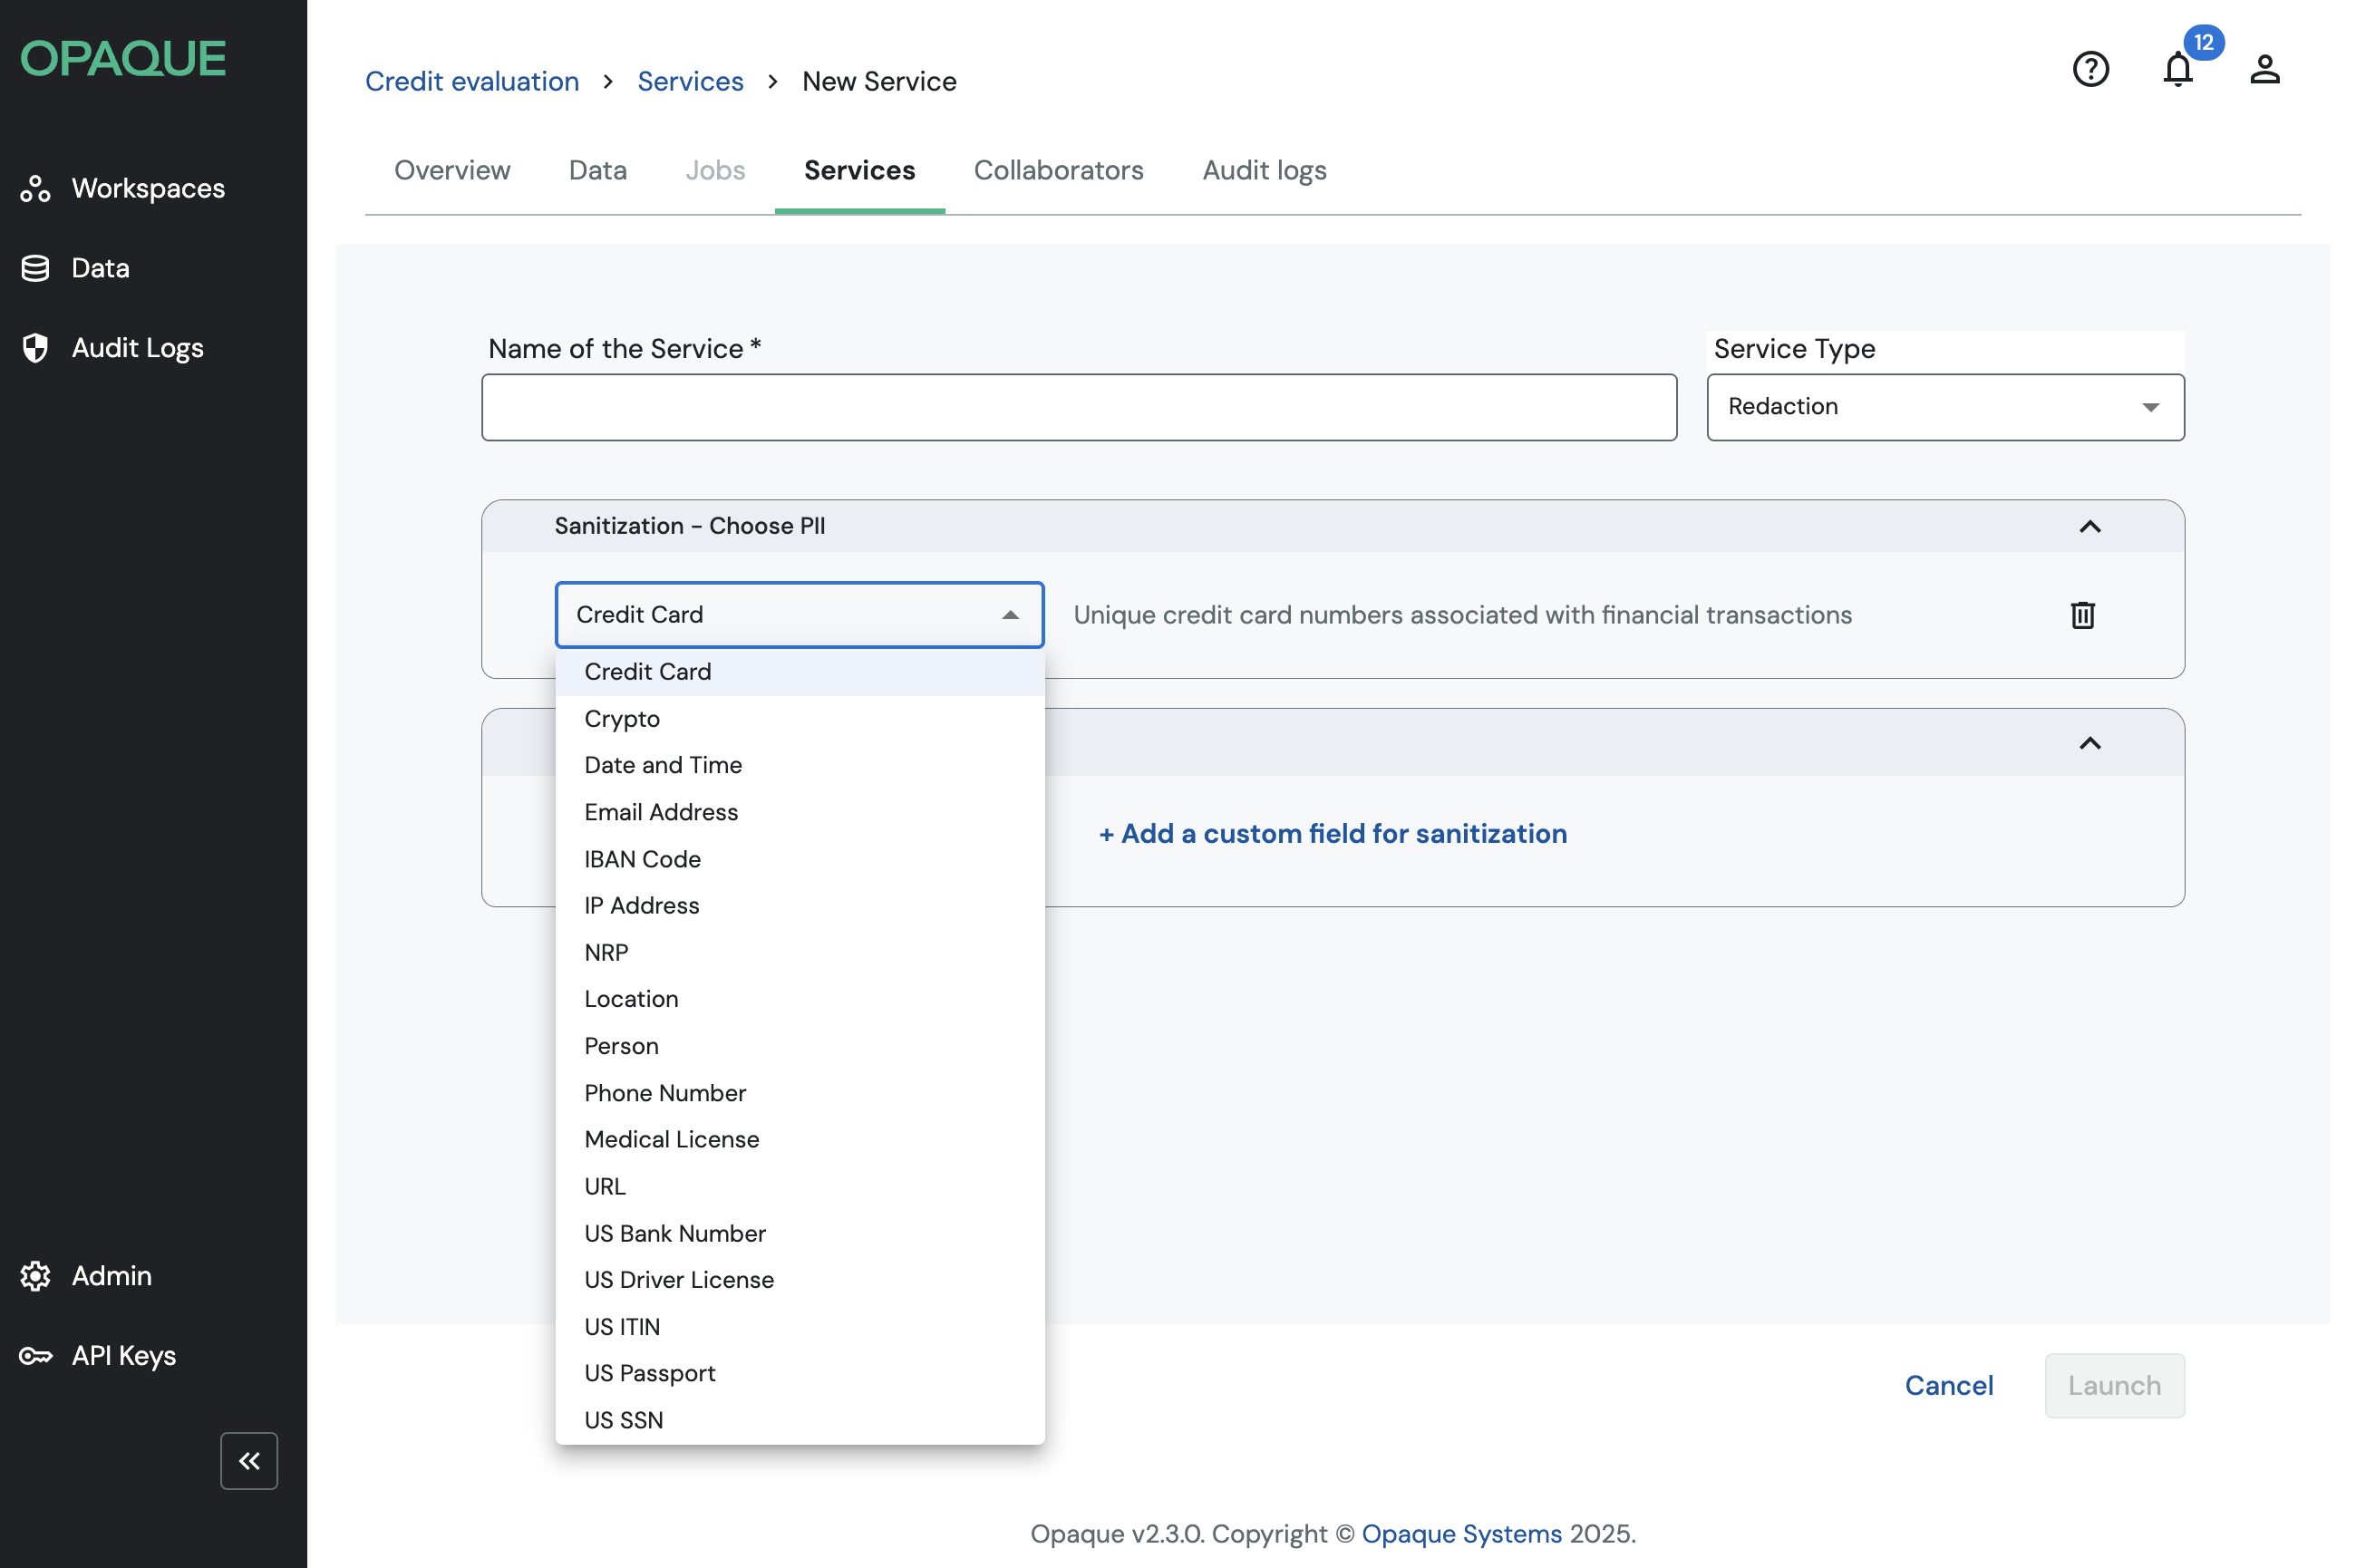Screen dimensions: 2356x1568
Task: Choose Medical License option
Action: click(800, 1139)
